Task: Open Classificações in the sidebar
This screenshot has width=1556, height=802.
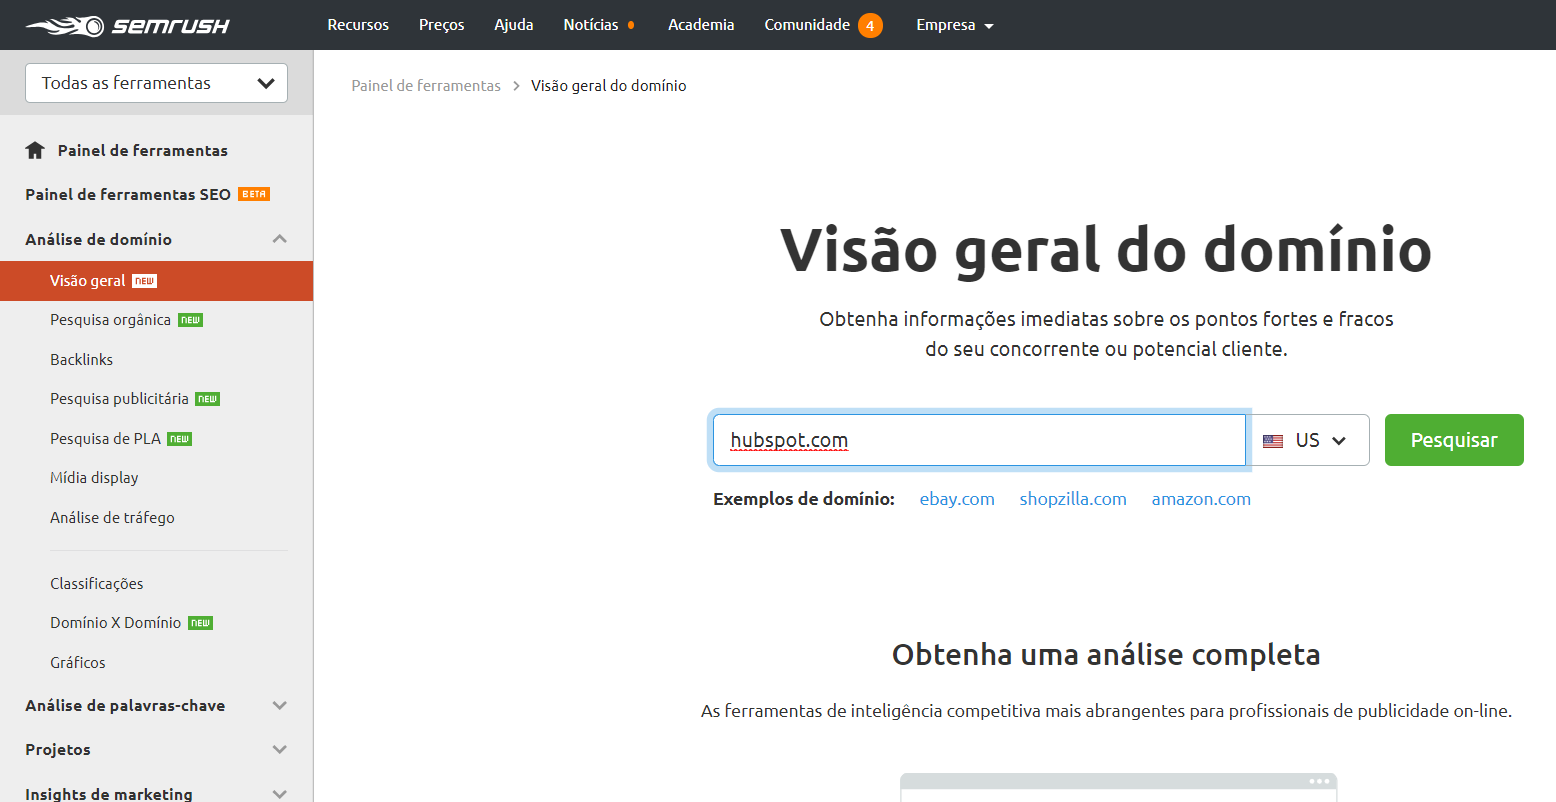Action: tap(97, 584)
